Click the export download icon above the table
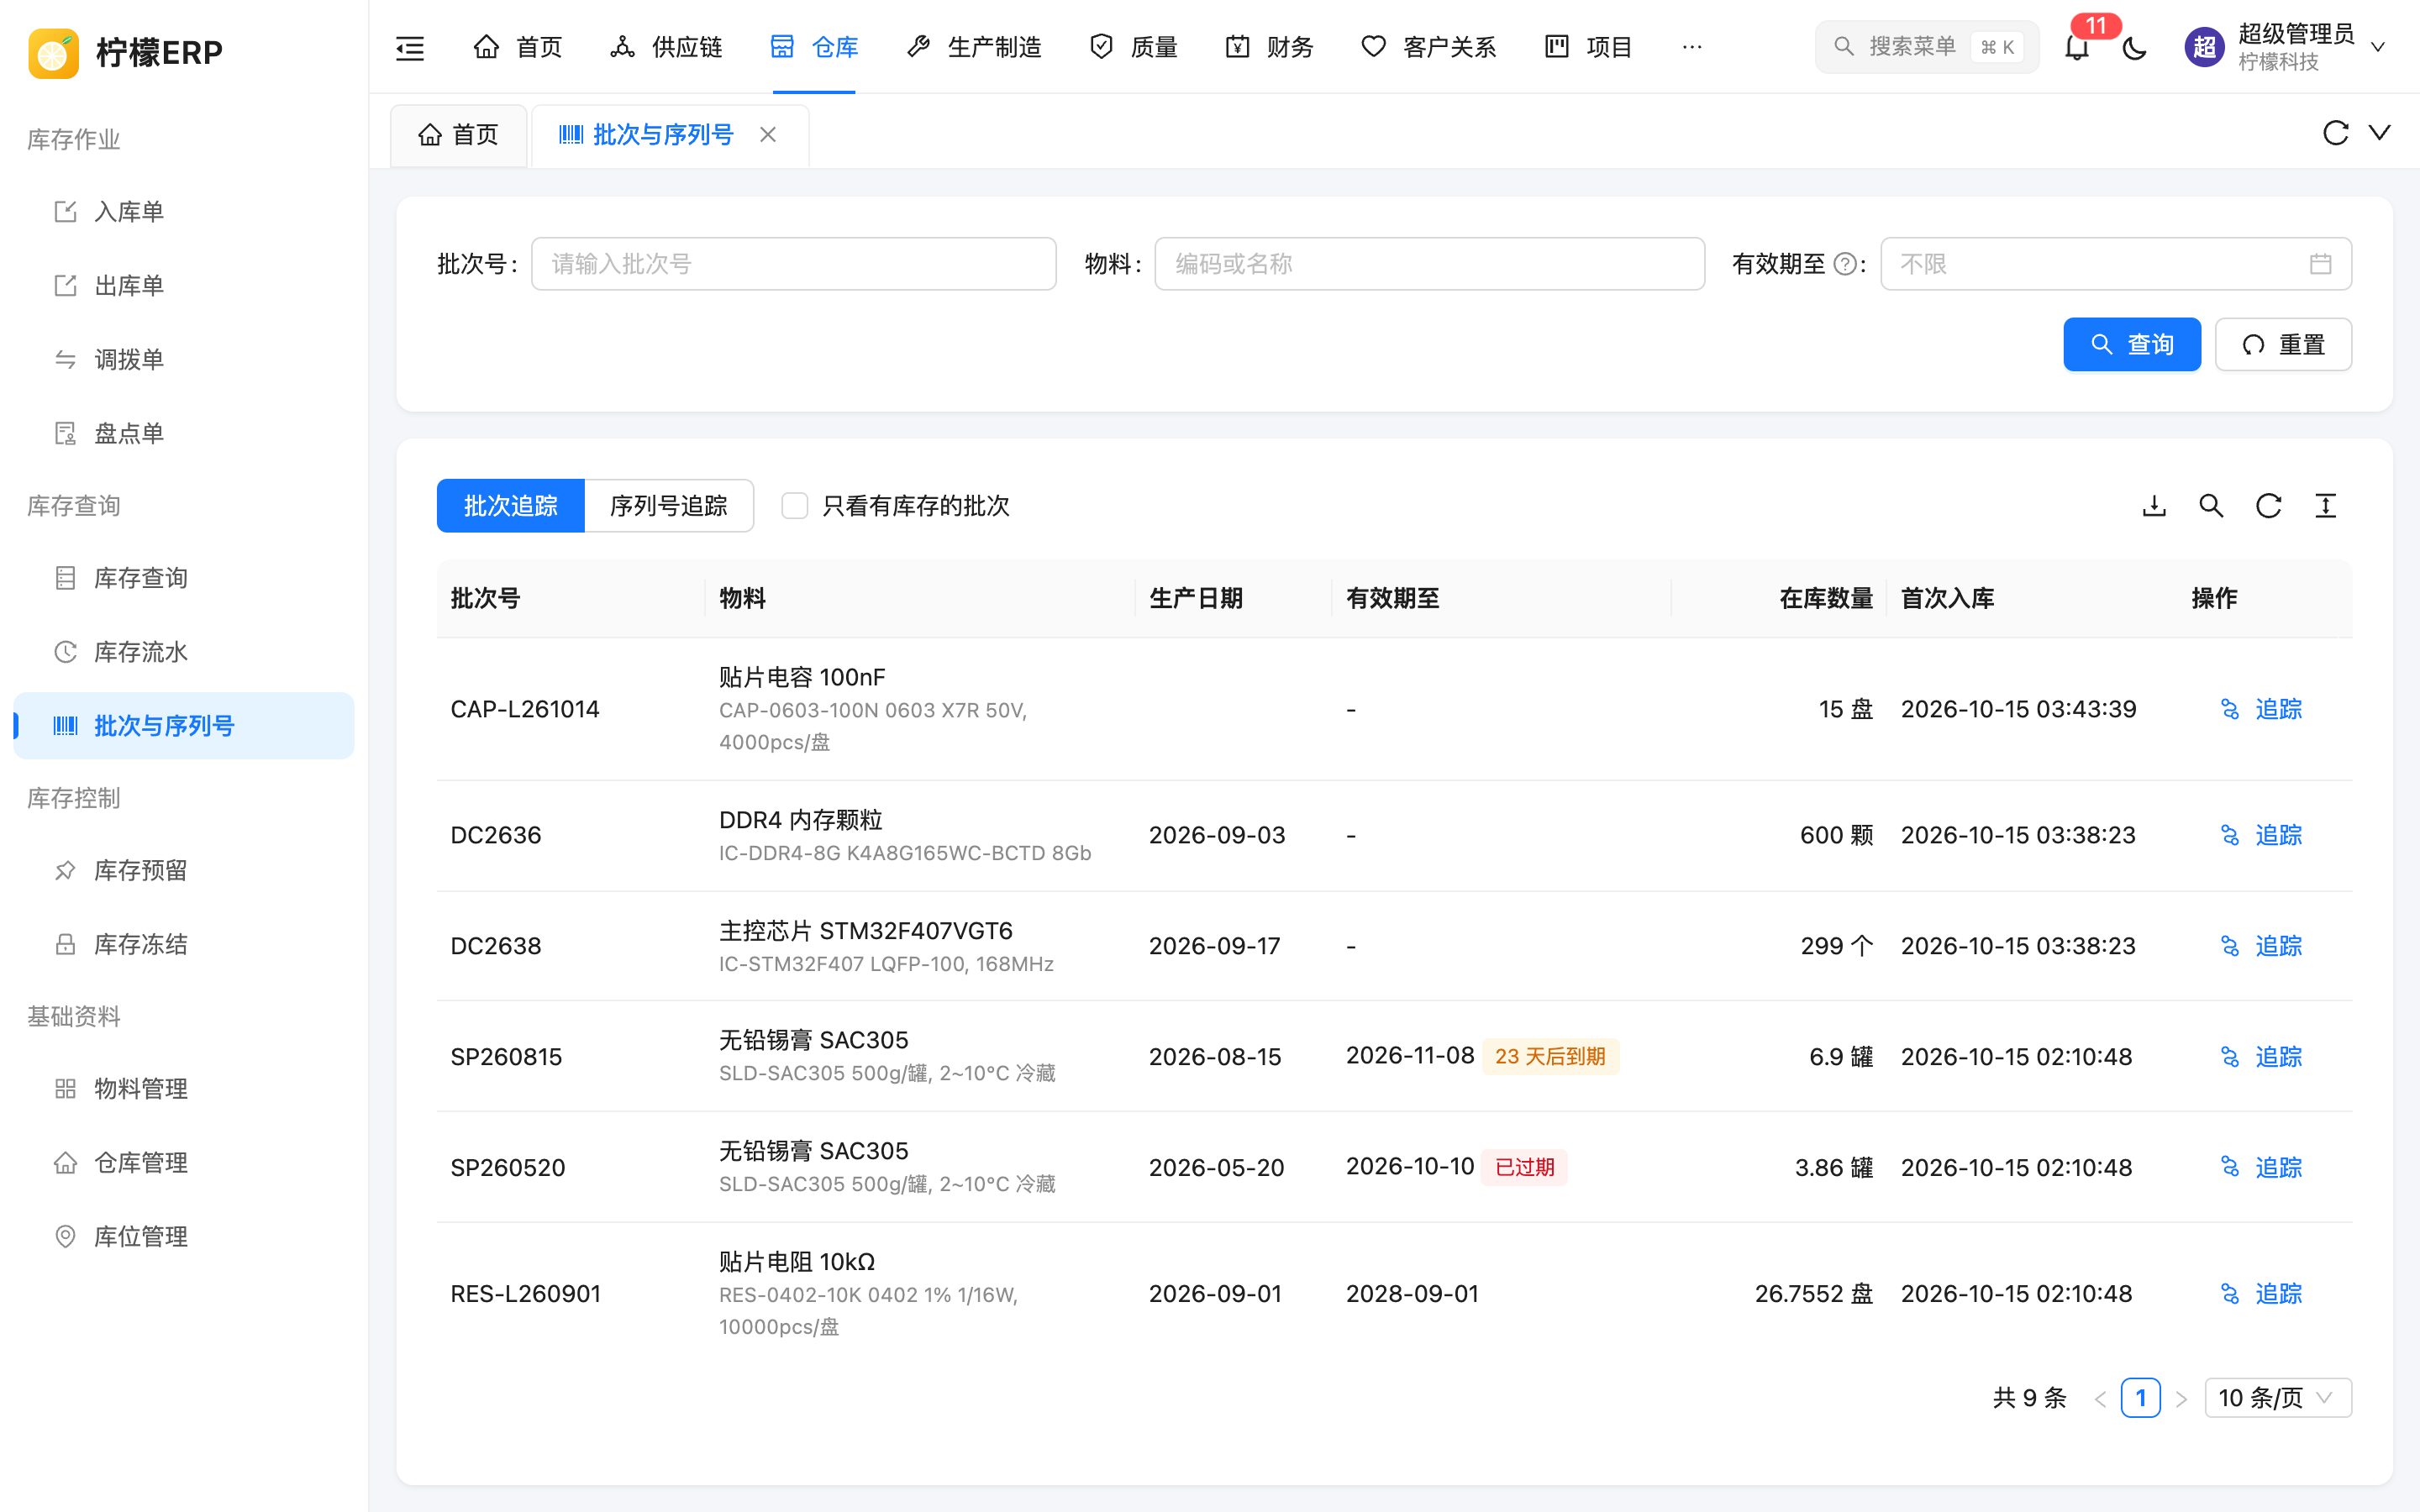This screenshot has height=1512, width=2420. pyautogui.click(x=2154, y=506)
